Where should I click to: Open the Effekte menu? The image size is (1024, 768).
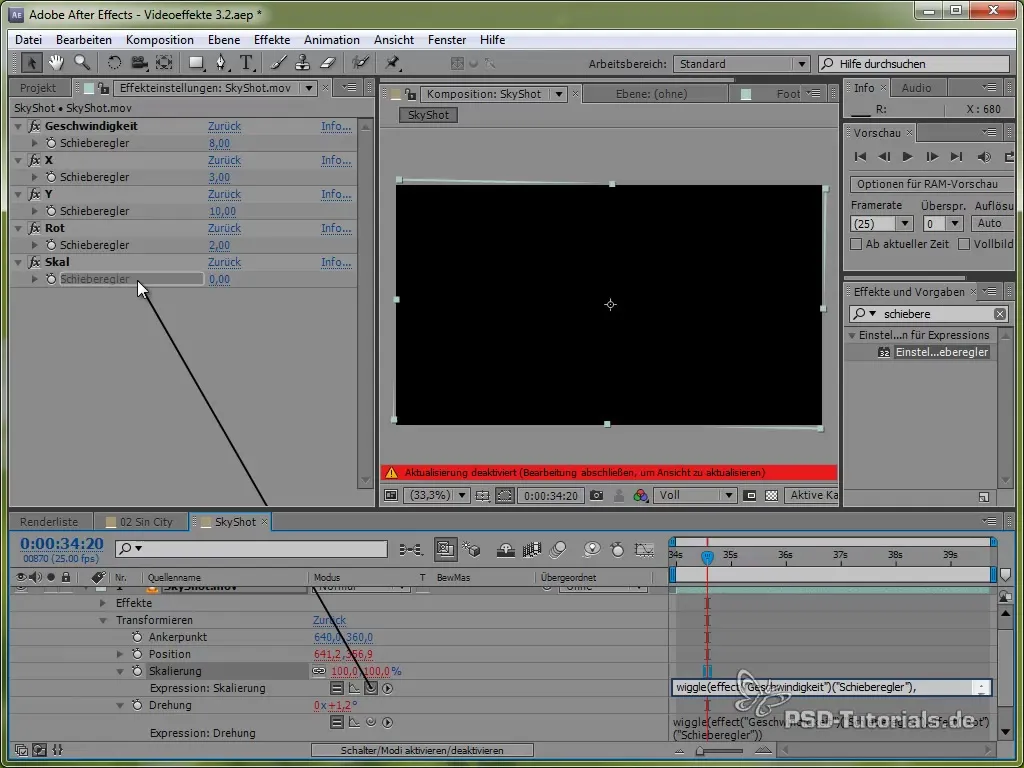point(272,40)
